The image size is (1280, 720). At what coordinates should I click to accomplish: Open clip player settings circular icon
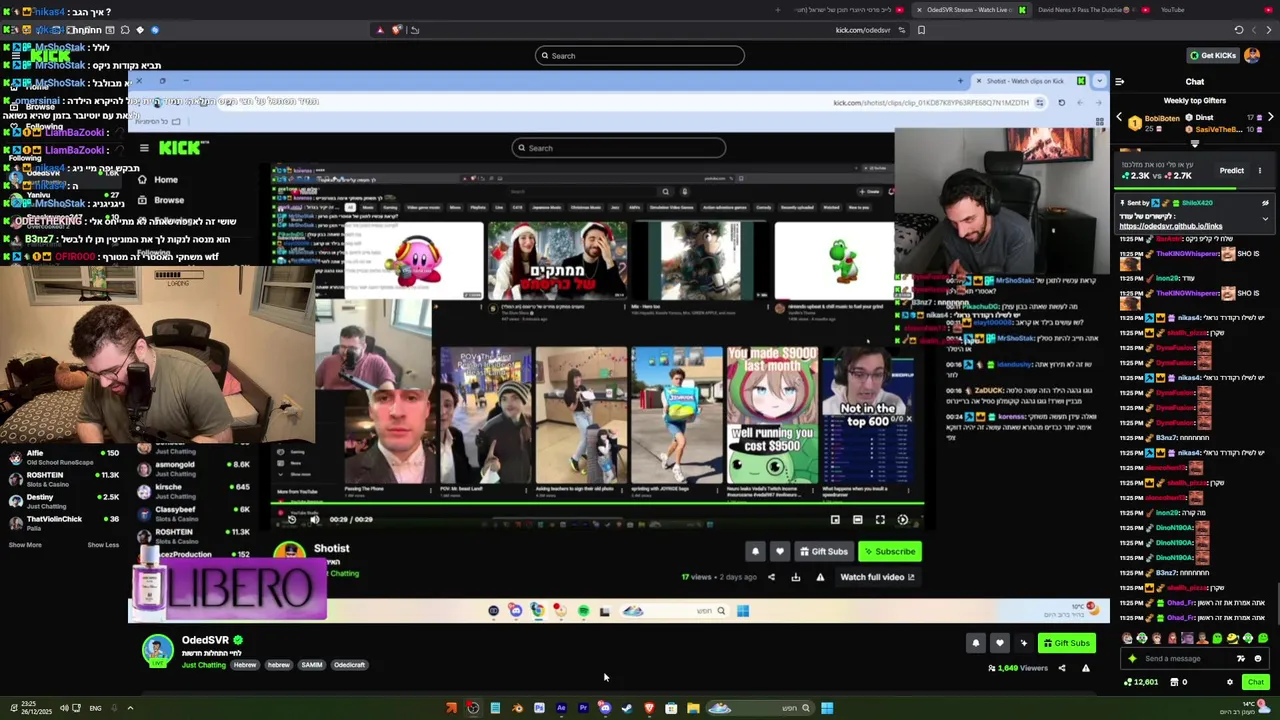903,520
